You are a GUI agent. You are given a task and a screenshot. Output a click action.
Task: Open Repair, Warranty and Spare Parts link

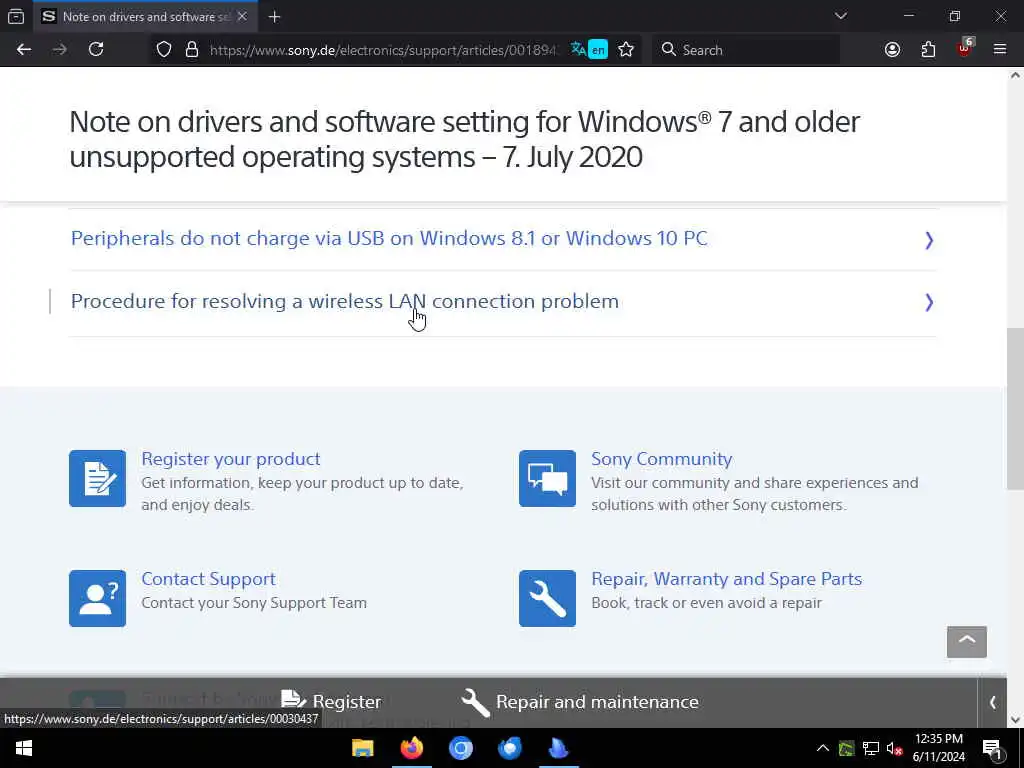pos(726,579)
